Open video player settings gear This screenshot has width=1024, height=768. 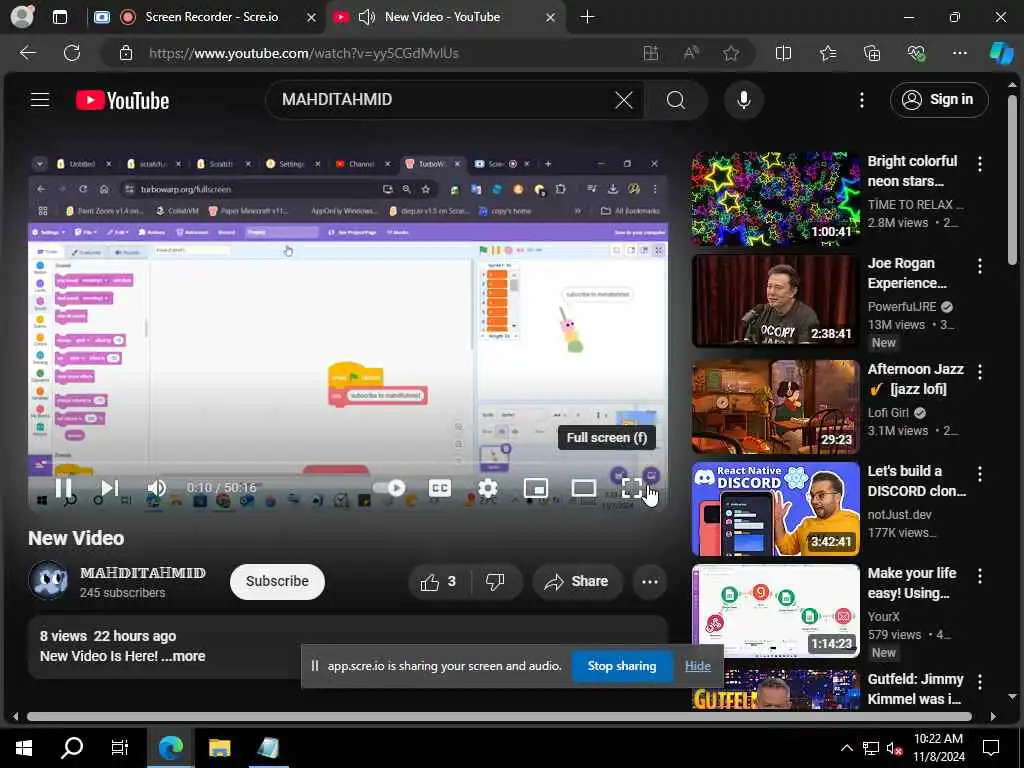tap(488, 488)
